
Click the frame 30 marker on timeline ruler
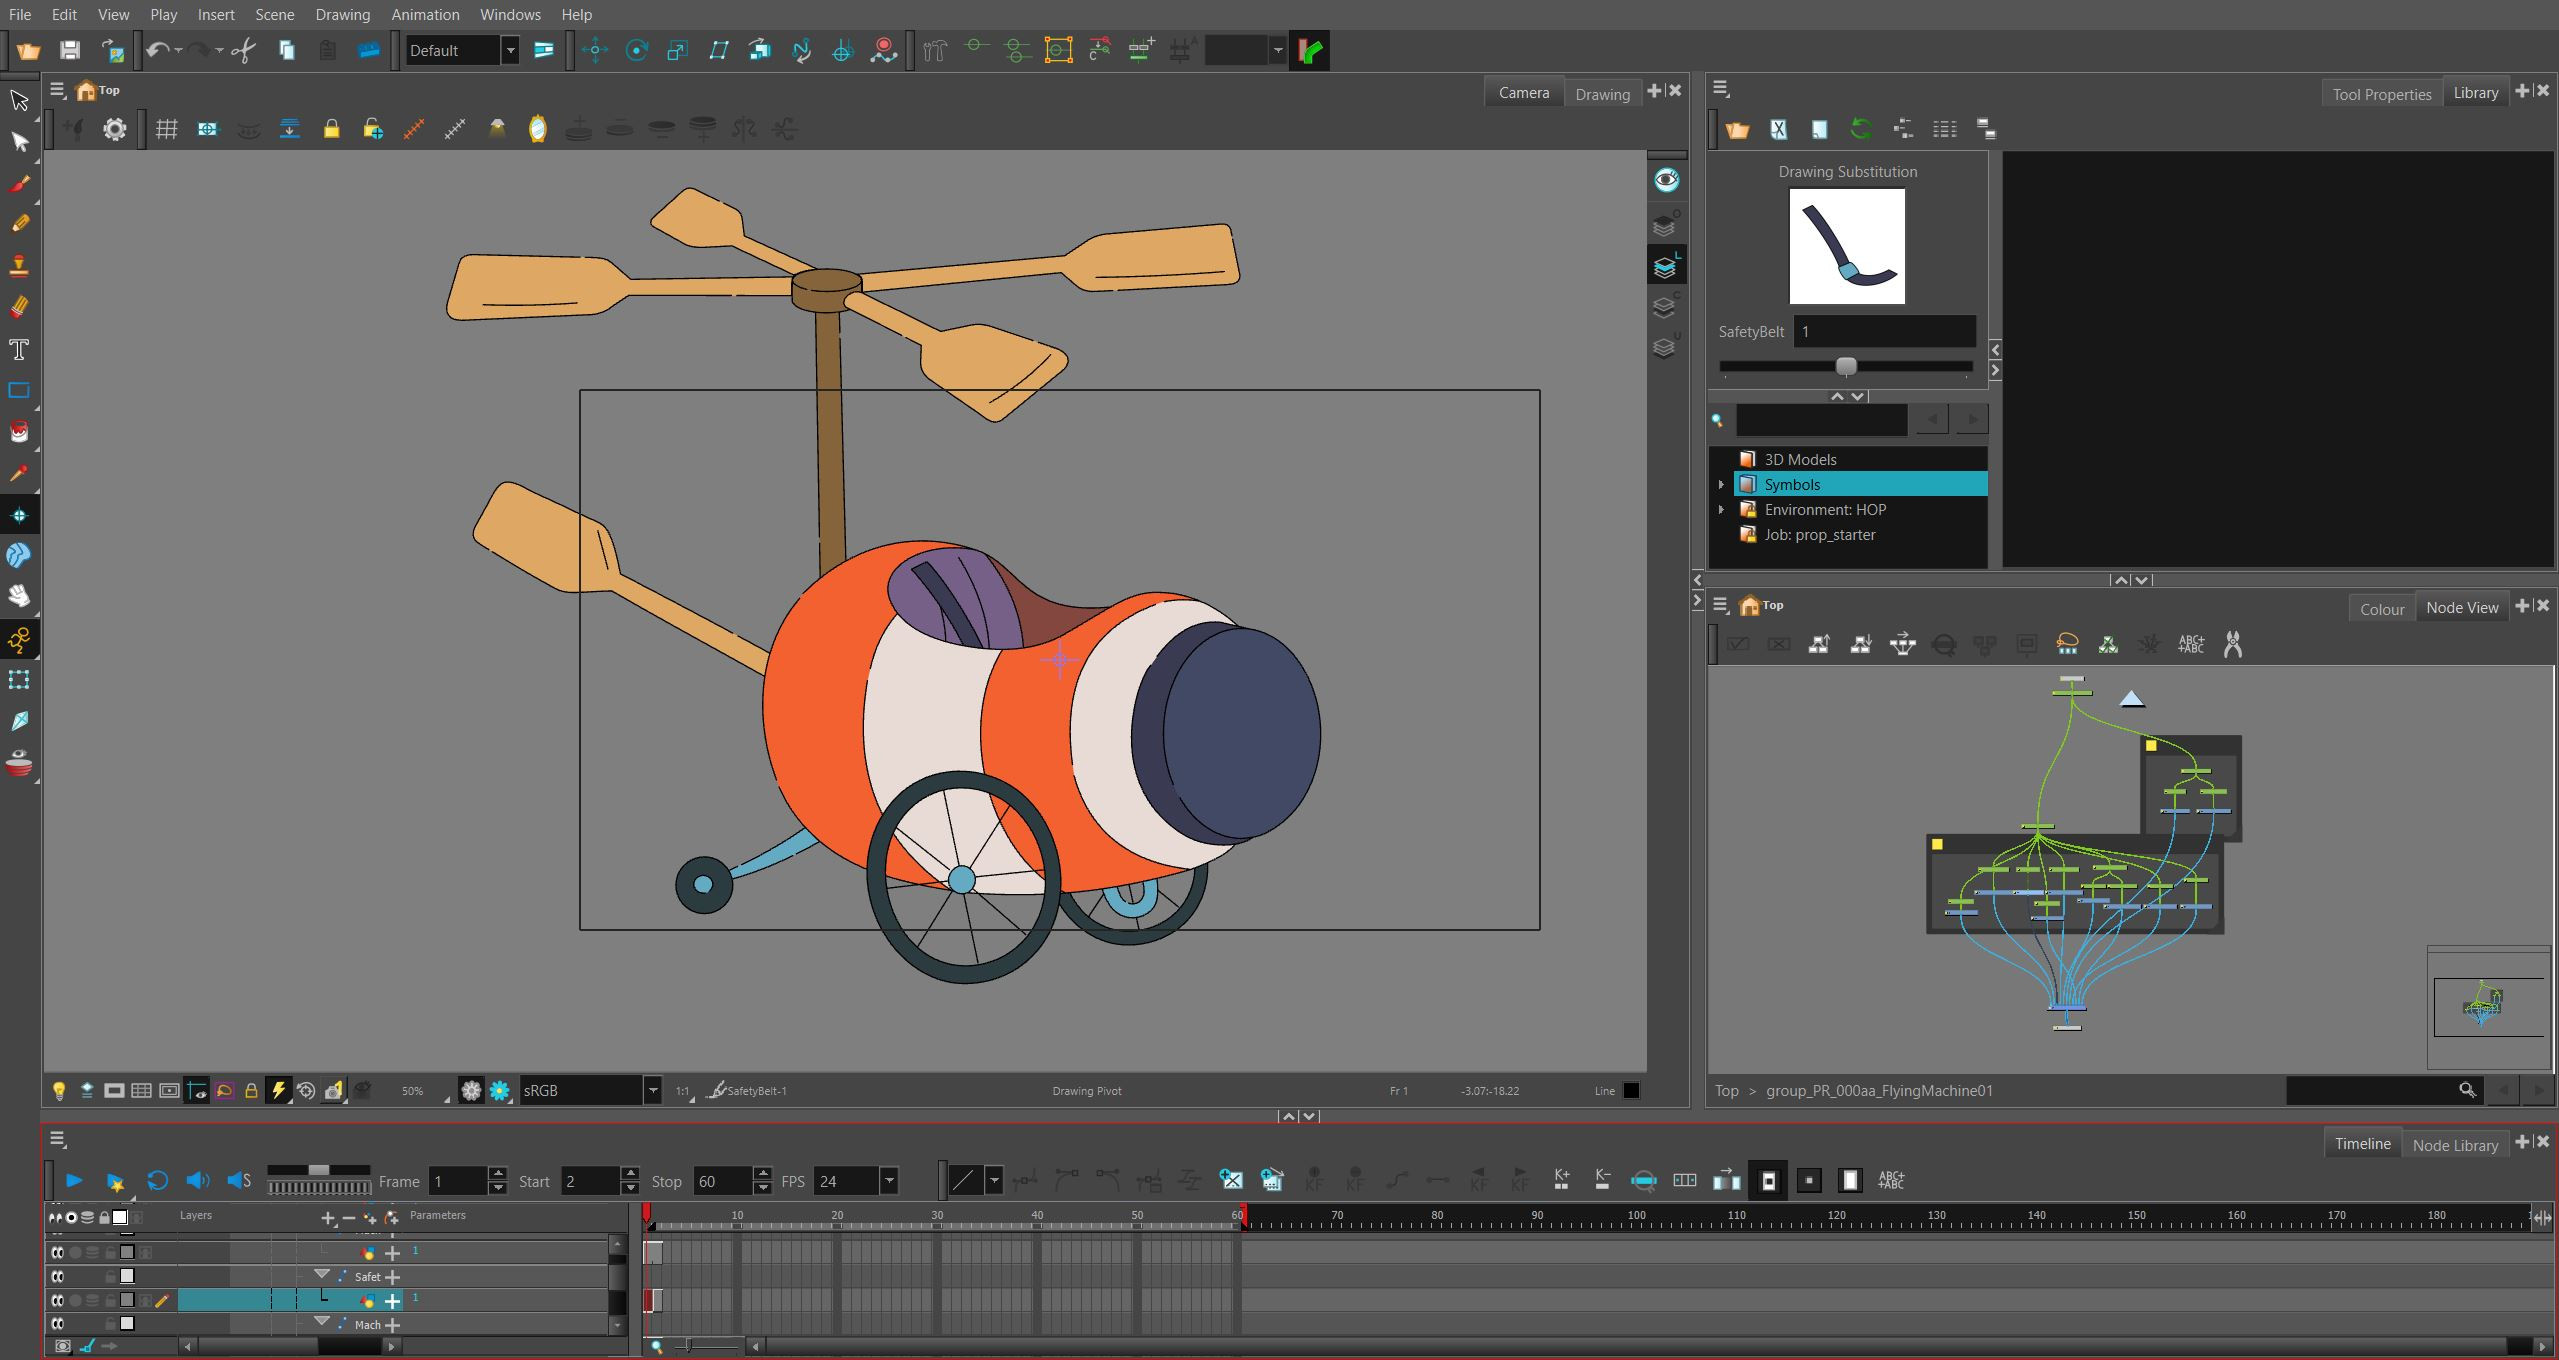pyautogui.click(x=937, y=1217)
